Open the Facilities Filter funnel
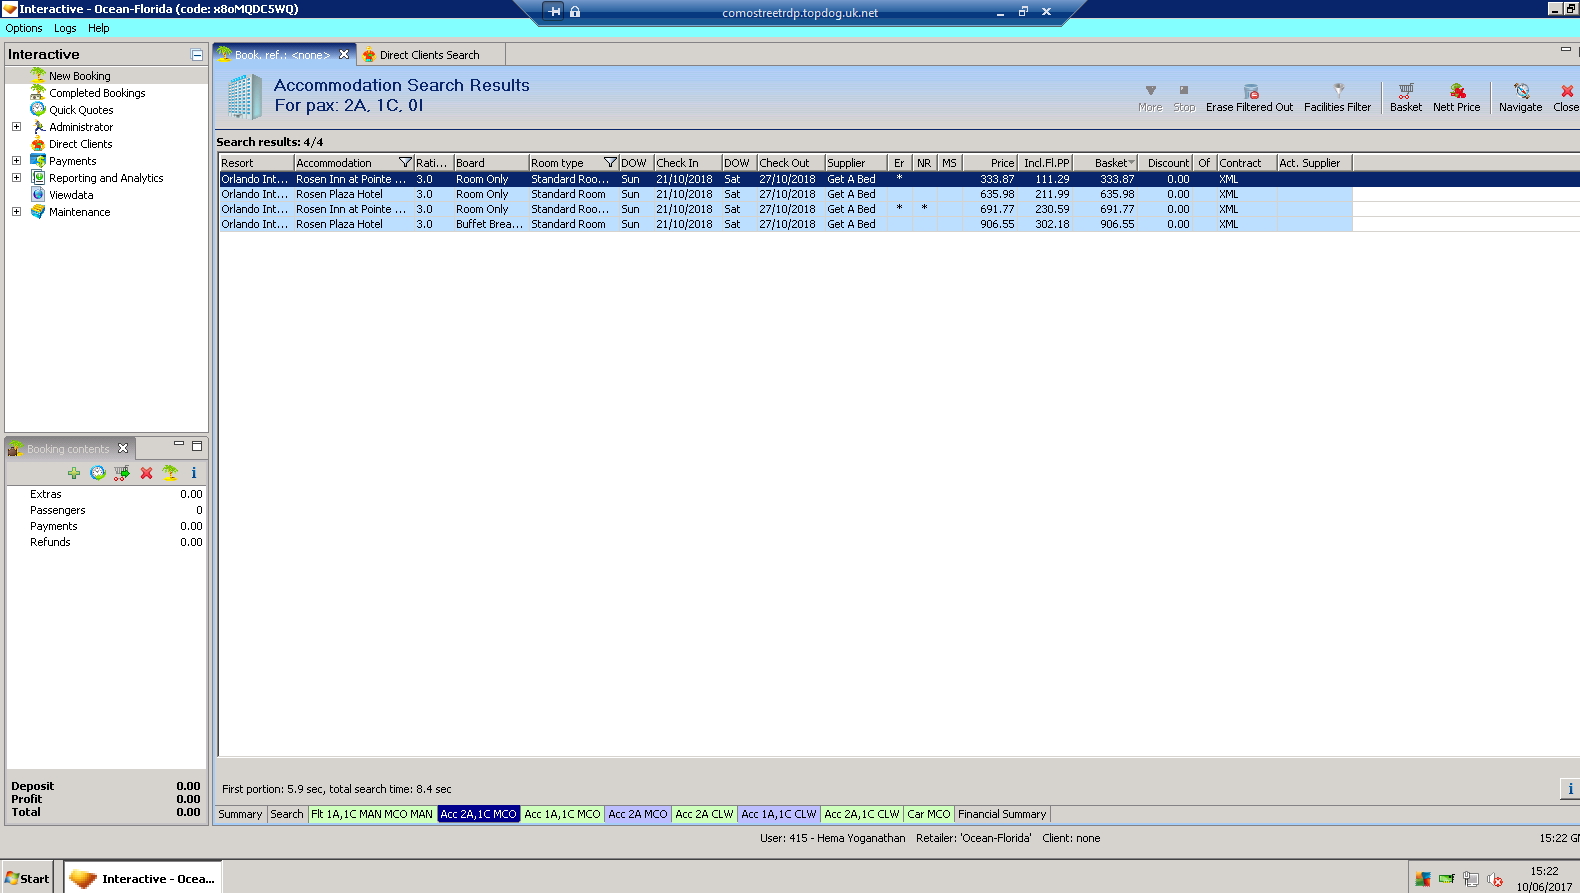This screenshot has height=893, width=1580. pos(1338,90)
